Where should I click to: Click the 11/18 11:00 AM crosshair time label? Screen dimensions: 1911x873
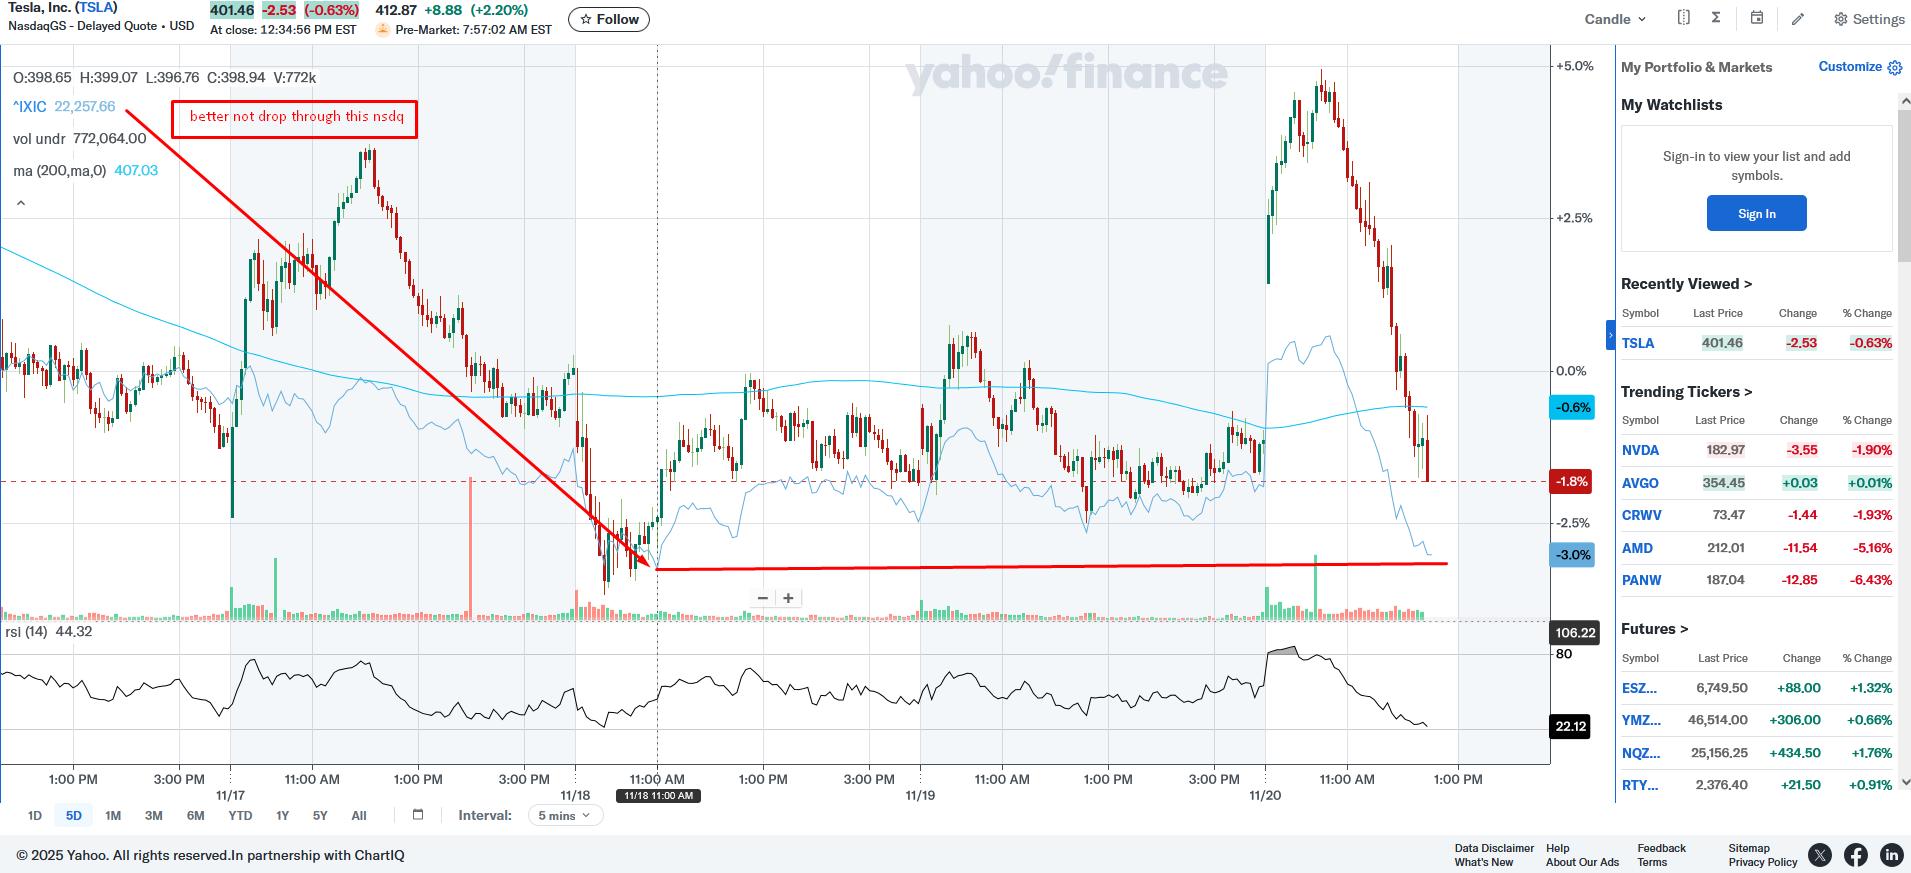[658, 796]
